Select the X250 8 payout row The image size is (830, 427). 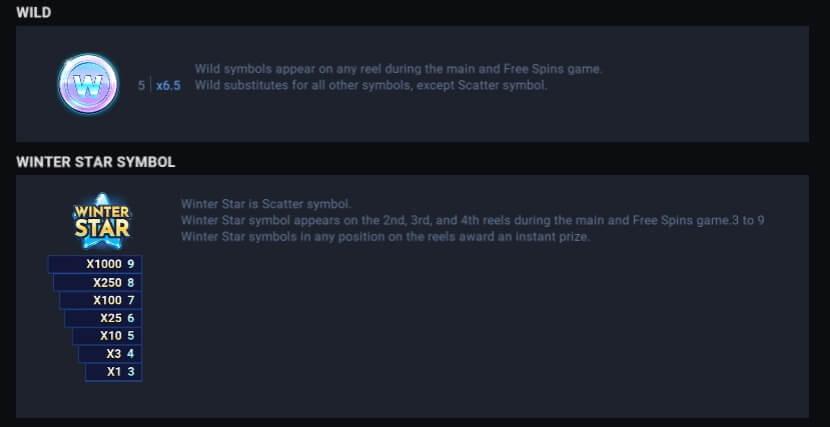[x=97, y=282]
